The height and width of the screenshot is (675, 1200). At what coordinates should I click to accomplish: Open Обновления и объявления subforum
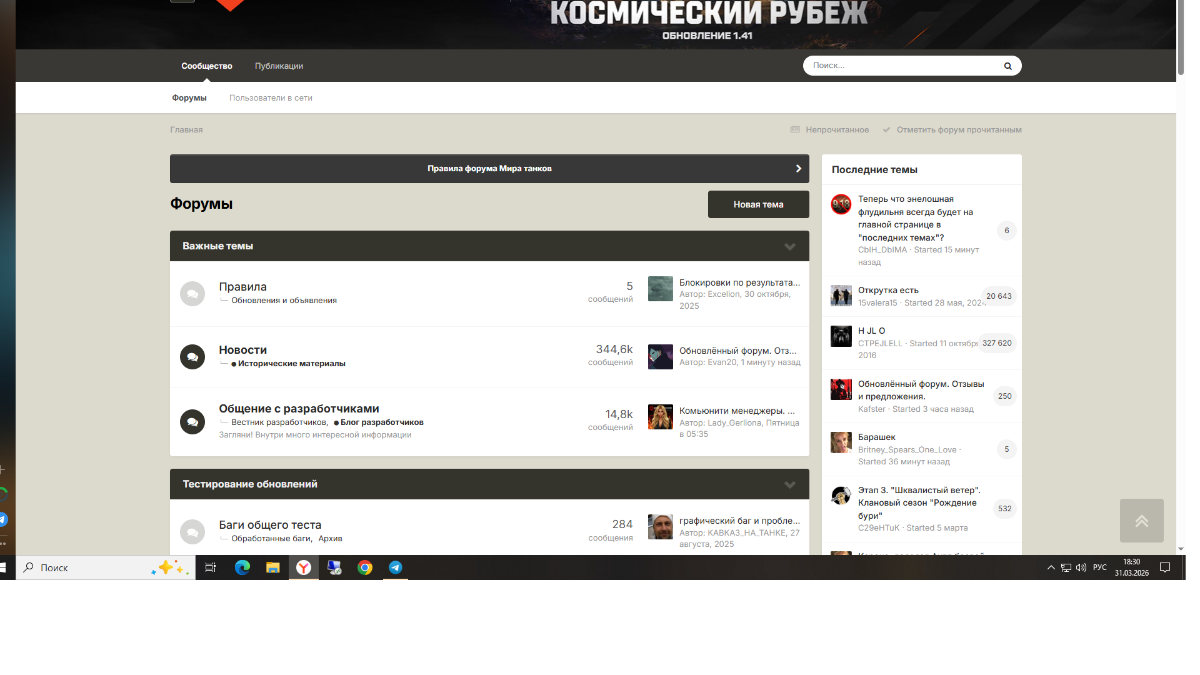284,300
